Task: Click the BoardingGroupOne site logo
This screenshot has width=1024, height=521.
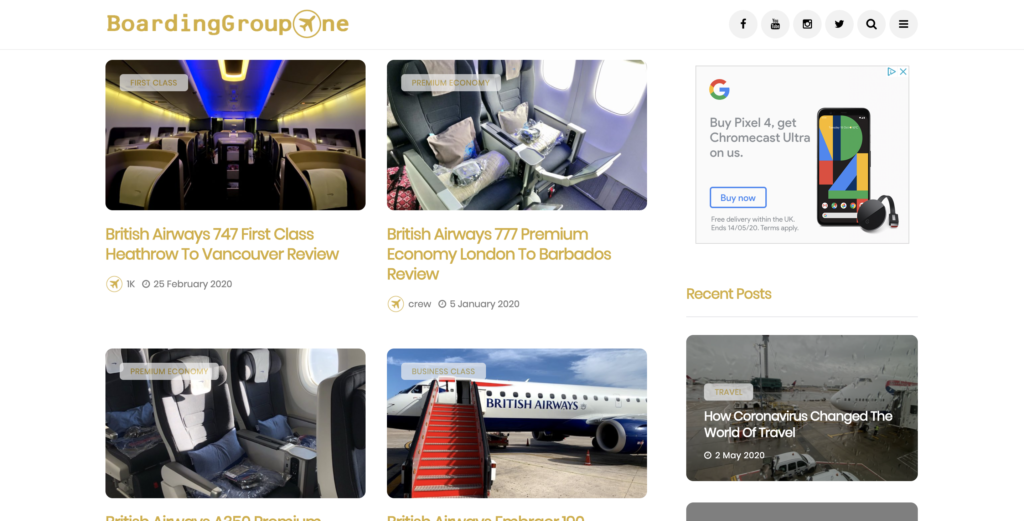Action: tap(228, 24)
